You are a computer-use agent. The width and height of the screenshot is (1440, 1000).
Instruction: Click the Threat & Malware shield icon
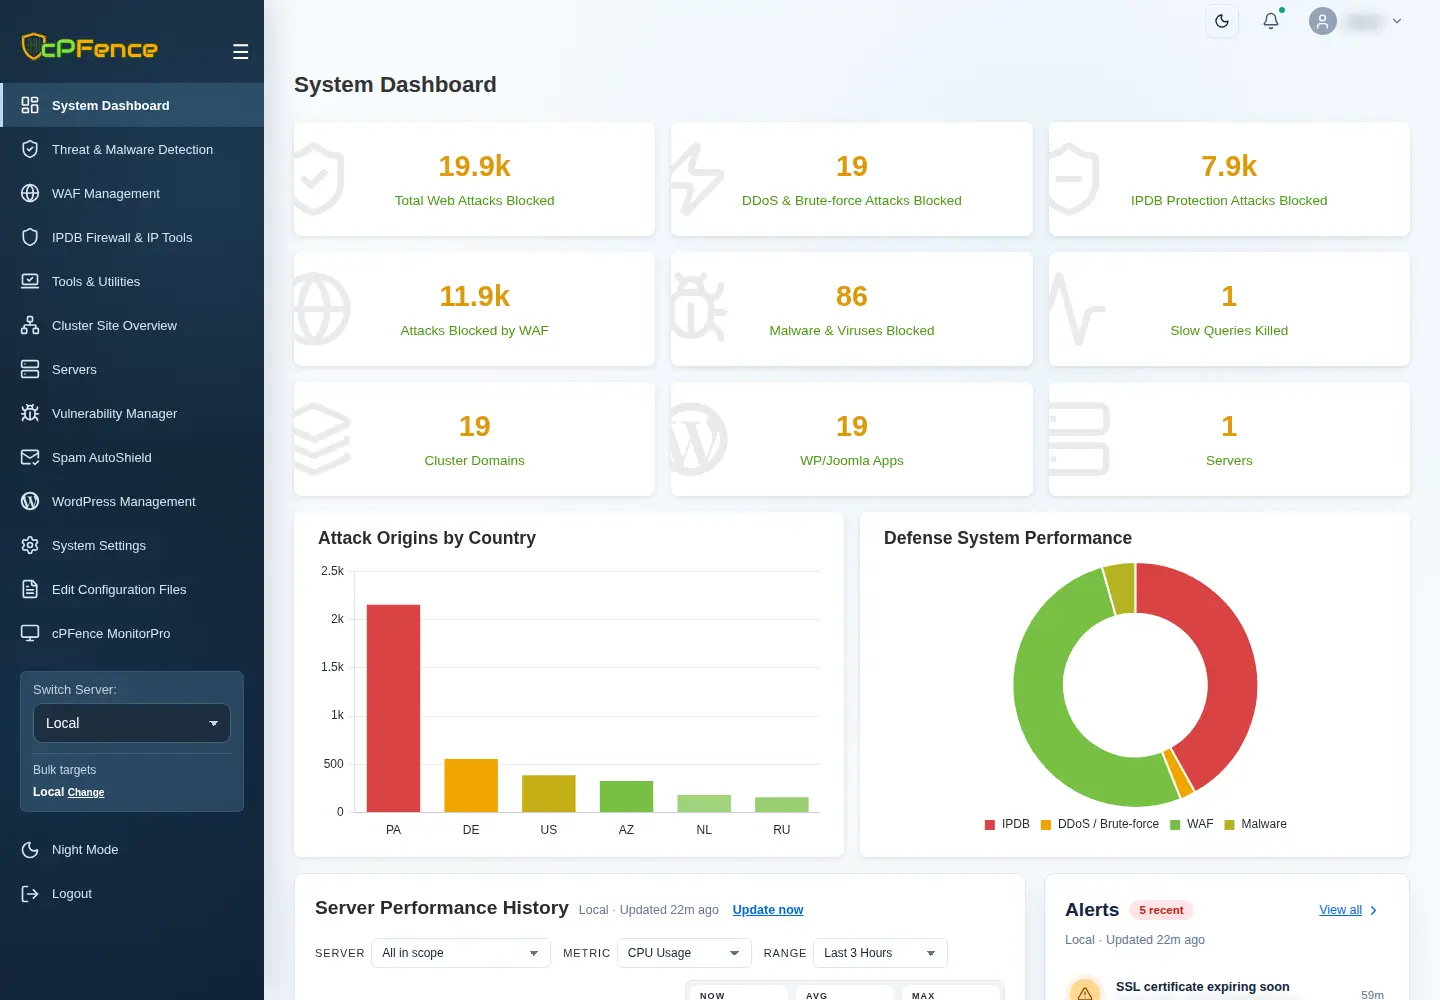30,149
